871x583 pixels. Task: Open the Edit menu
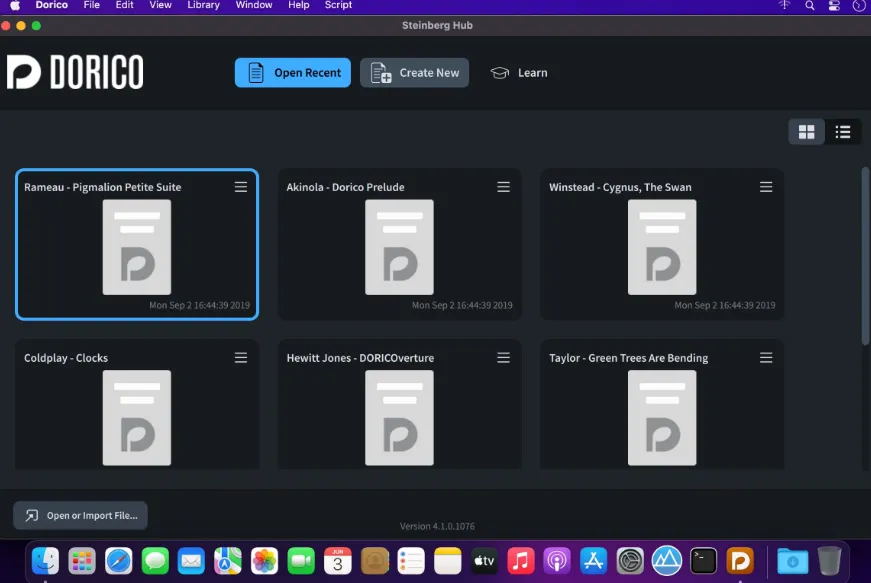point(124,5)
